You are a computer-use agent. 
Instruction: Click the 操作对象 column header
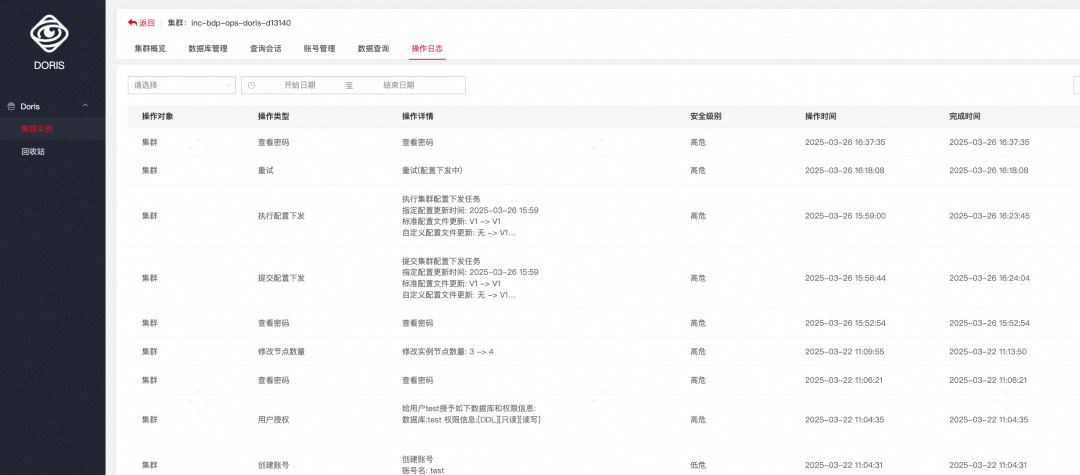click(158, 116)
